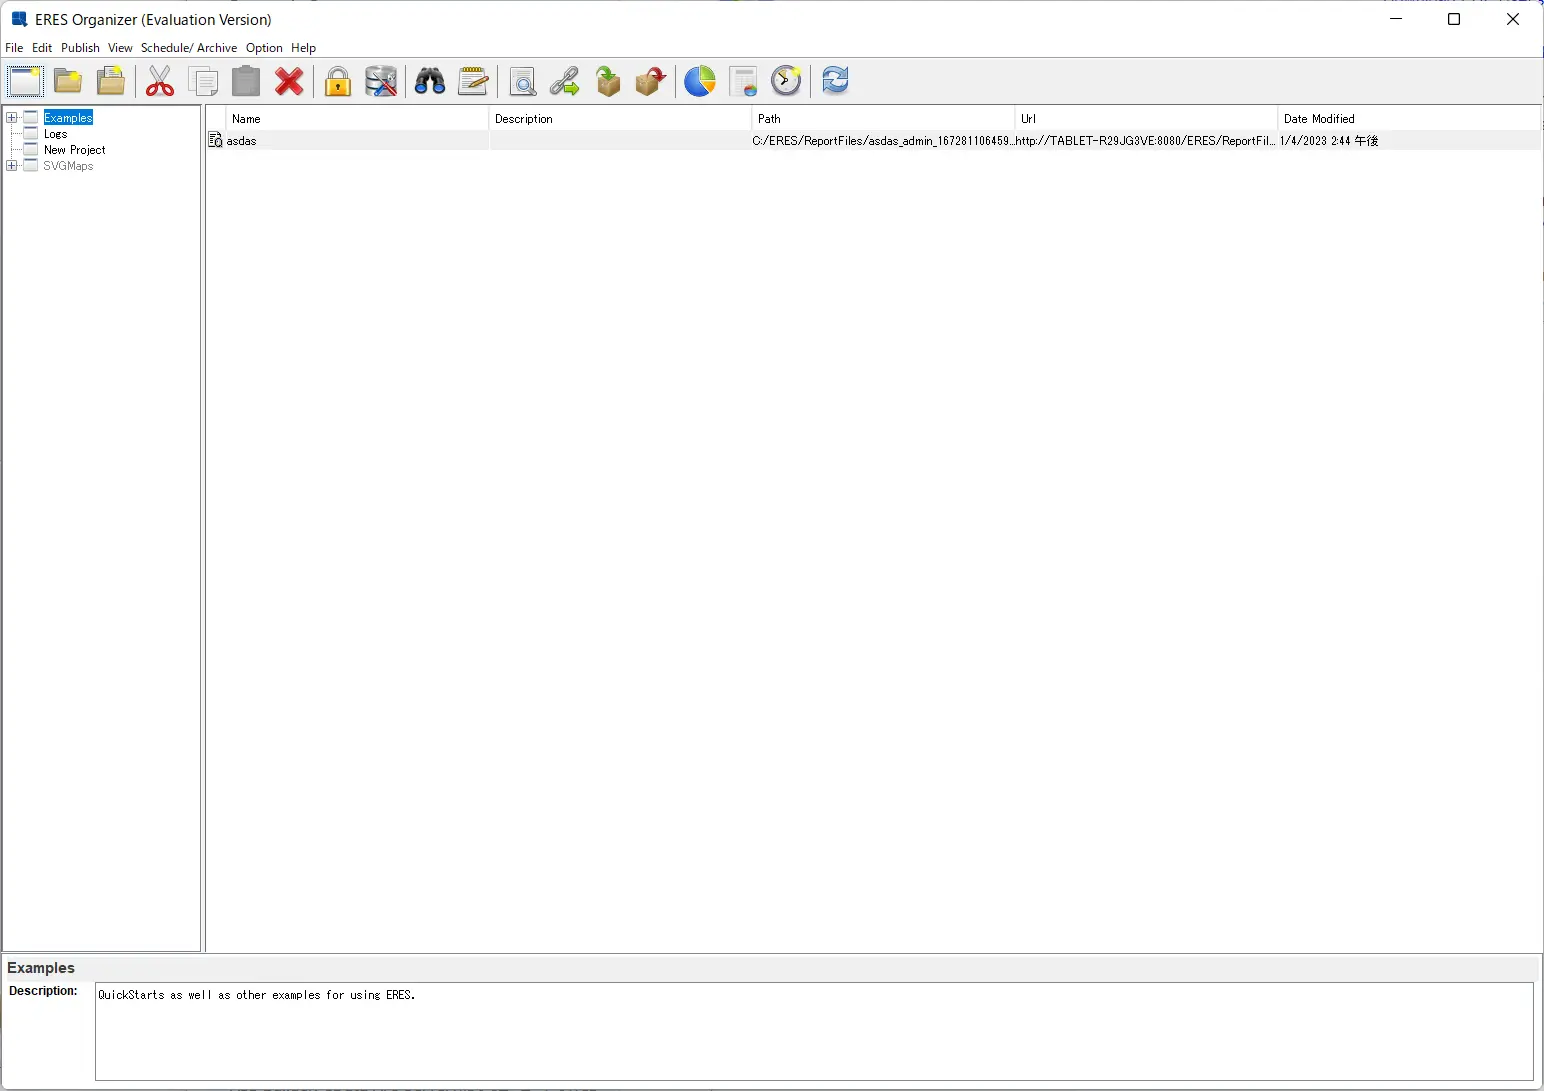Select the Logs folder in tree

pos(55,134)
